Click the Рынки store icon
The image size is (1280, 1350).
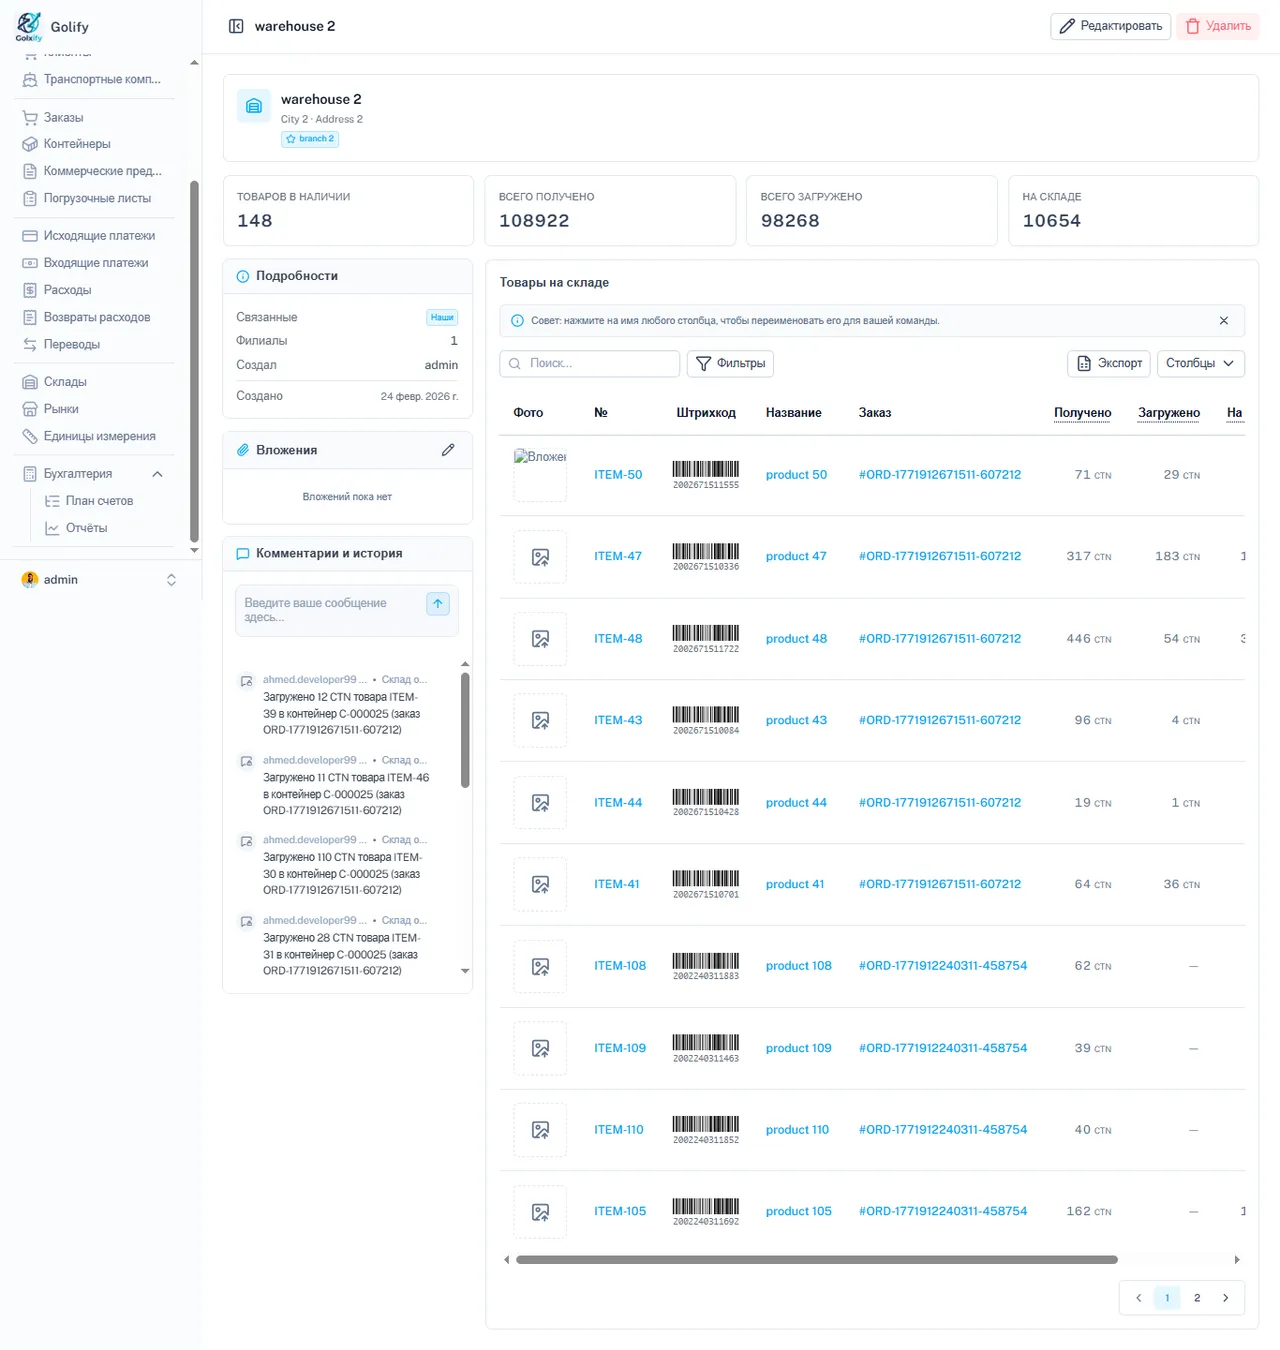point(30,409)
